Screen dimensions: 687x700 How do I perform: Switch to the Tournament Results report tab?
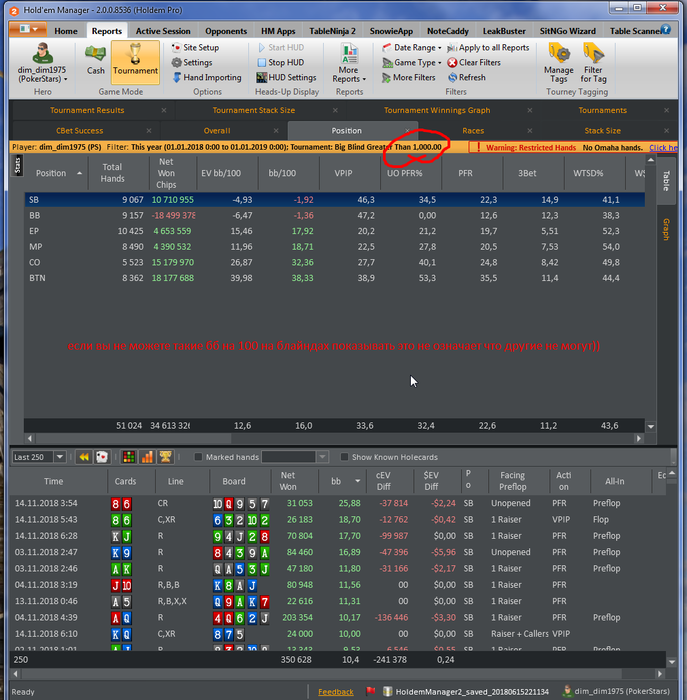[87, 110]
